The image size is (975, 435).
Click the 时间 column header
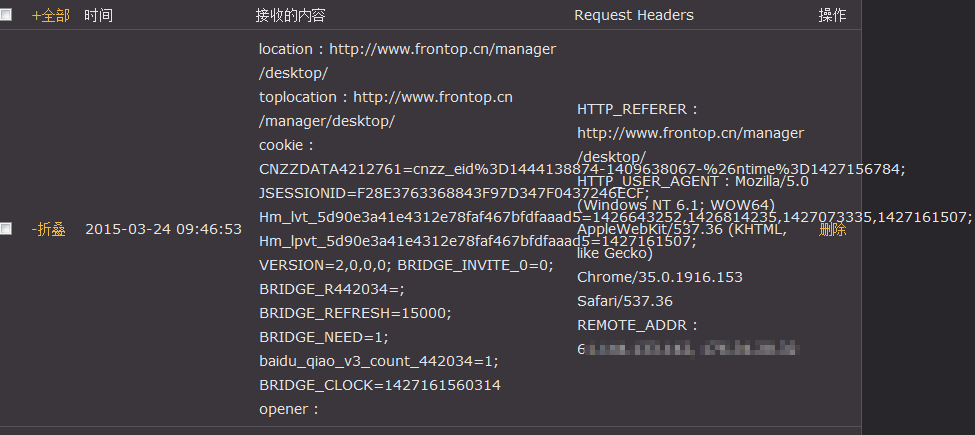coord(98,16)
